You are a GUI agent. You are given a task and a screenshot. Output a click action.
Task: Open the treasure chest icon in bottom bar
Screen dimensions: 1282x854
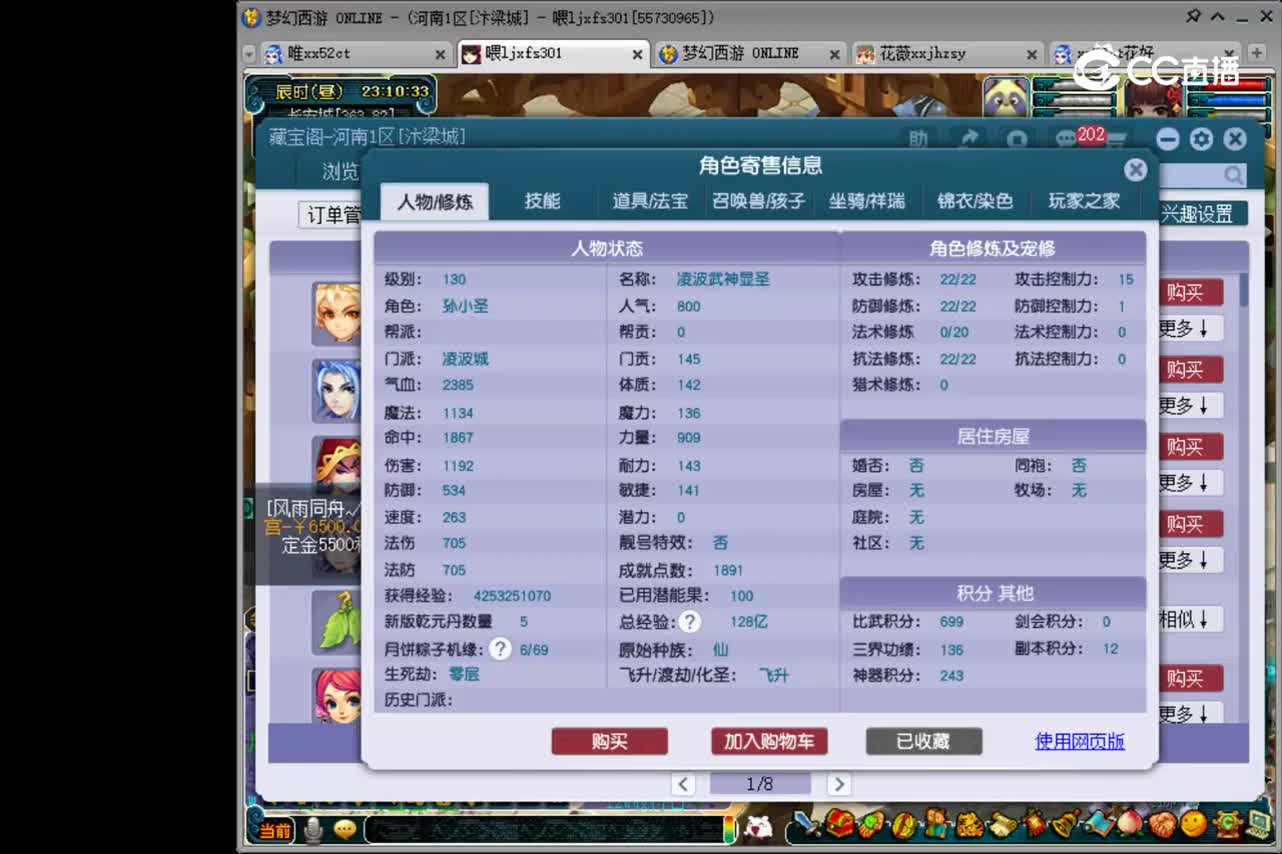pyautogui.click(x=839, y=824)
